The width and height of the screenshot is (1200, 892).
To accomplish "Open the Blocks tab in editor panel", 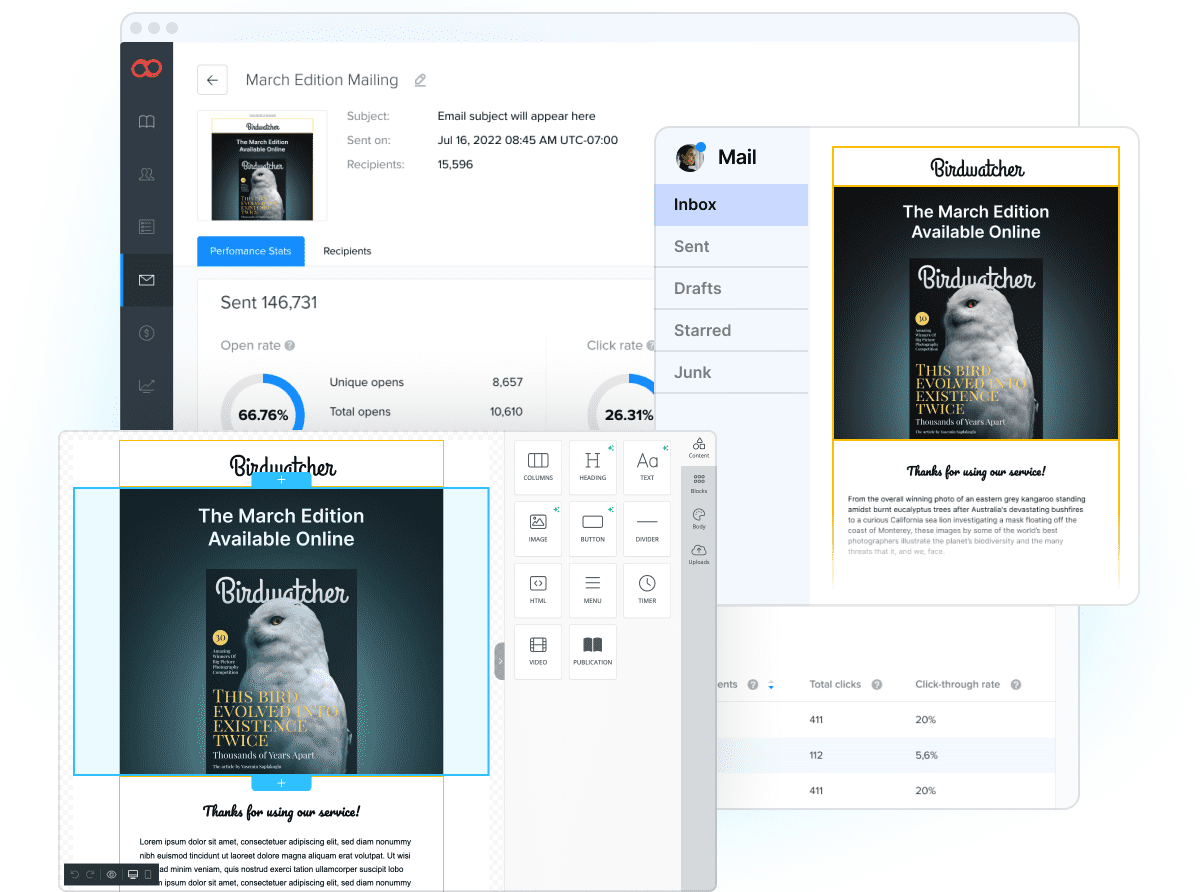I will 699,483.
